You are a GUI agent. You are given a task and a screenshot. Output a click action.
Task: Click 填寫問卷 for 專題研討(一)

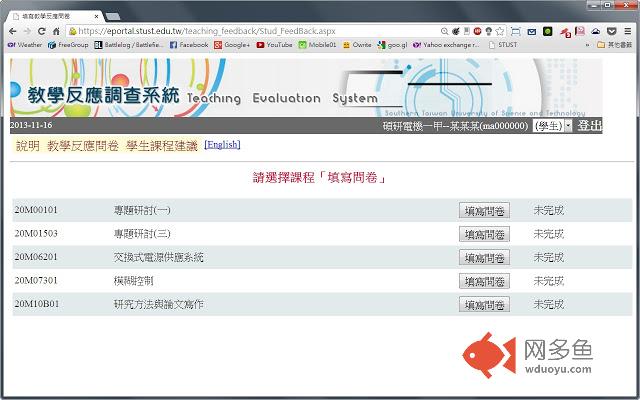(484, 211)
